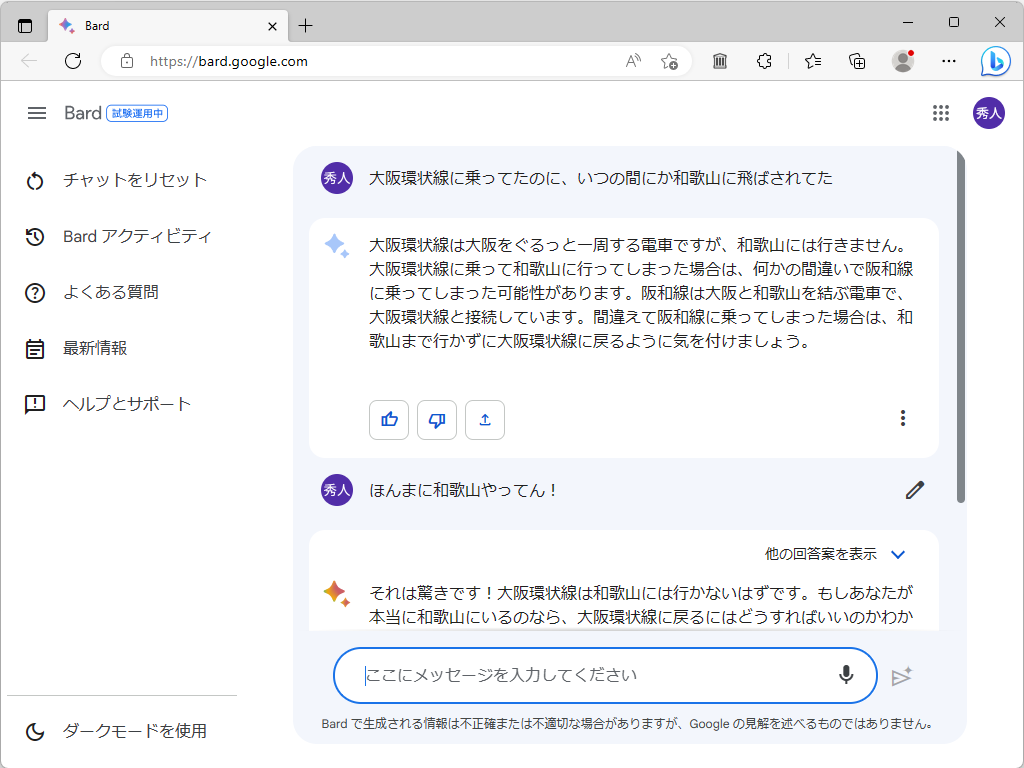Screen dimensions: 1024x768
Task: Share Bard's response with the export icon
Action: (485, 420)
